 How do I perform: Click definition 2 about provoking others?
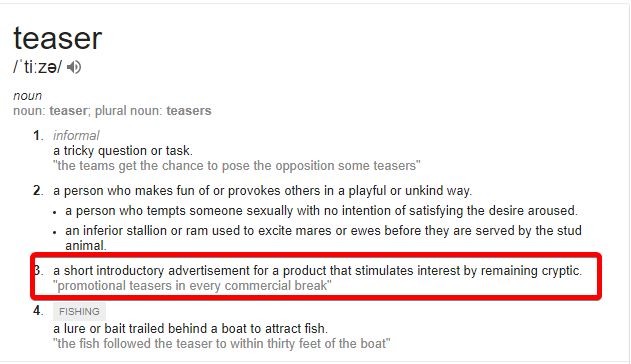click(x=262, y=191)
